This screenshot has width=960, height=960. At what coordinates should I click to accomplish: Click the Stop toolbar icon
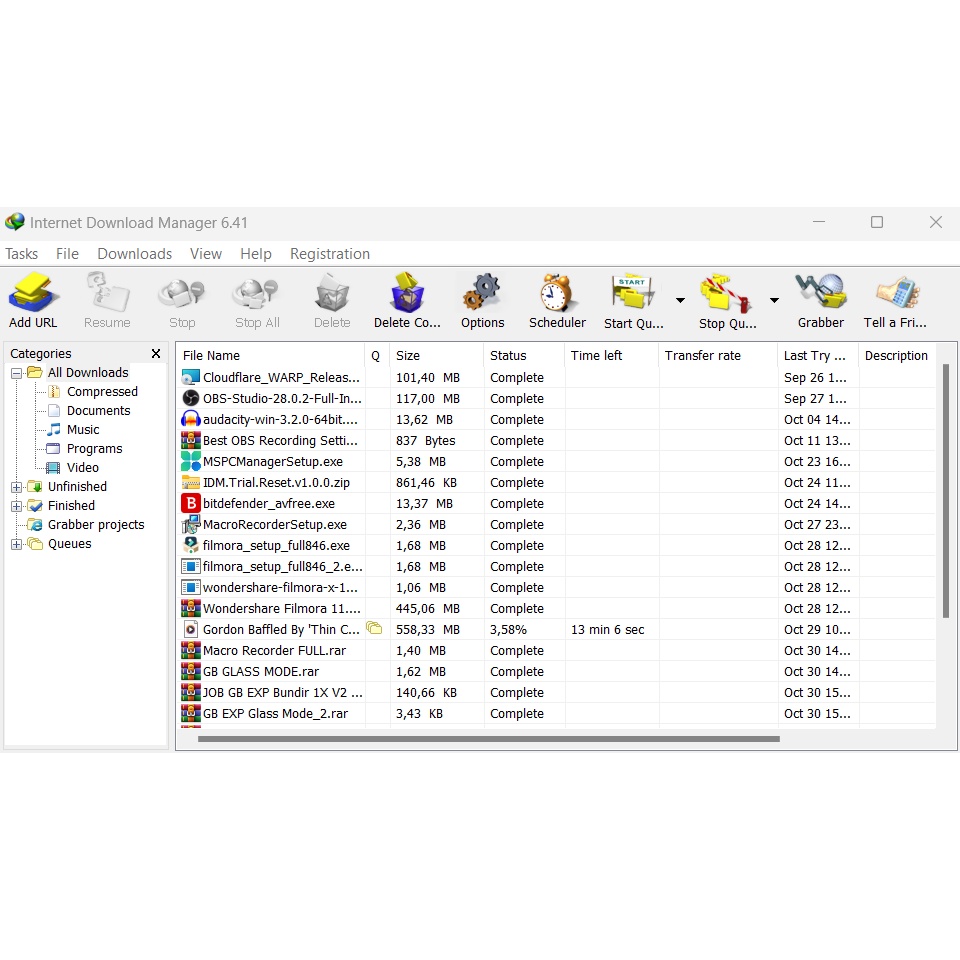tap(182, 293)
